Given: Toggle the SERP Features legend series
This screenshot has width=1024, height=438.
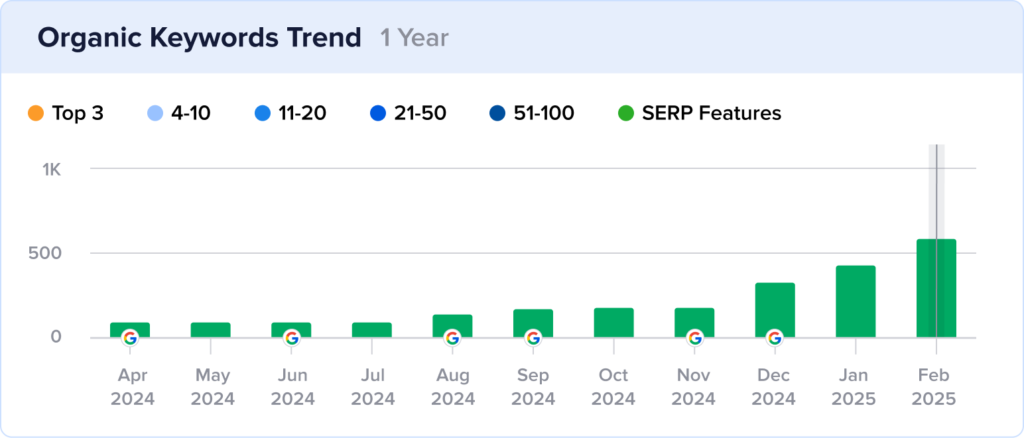Looking at the screenshot, I should [x=699, y=114].
